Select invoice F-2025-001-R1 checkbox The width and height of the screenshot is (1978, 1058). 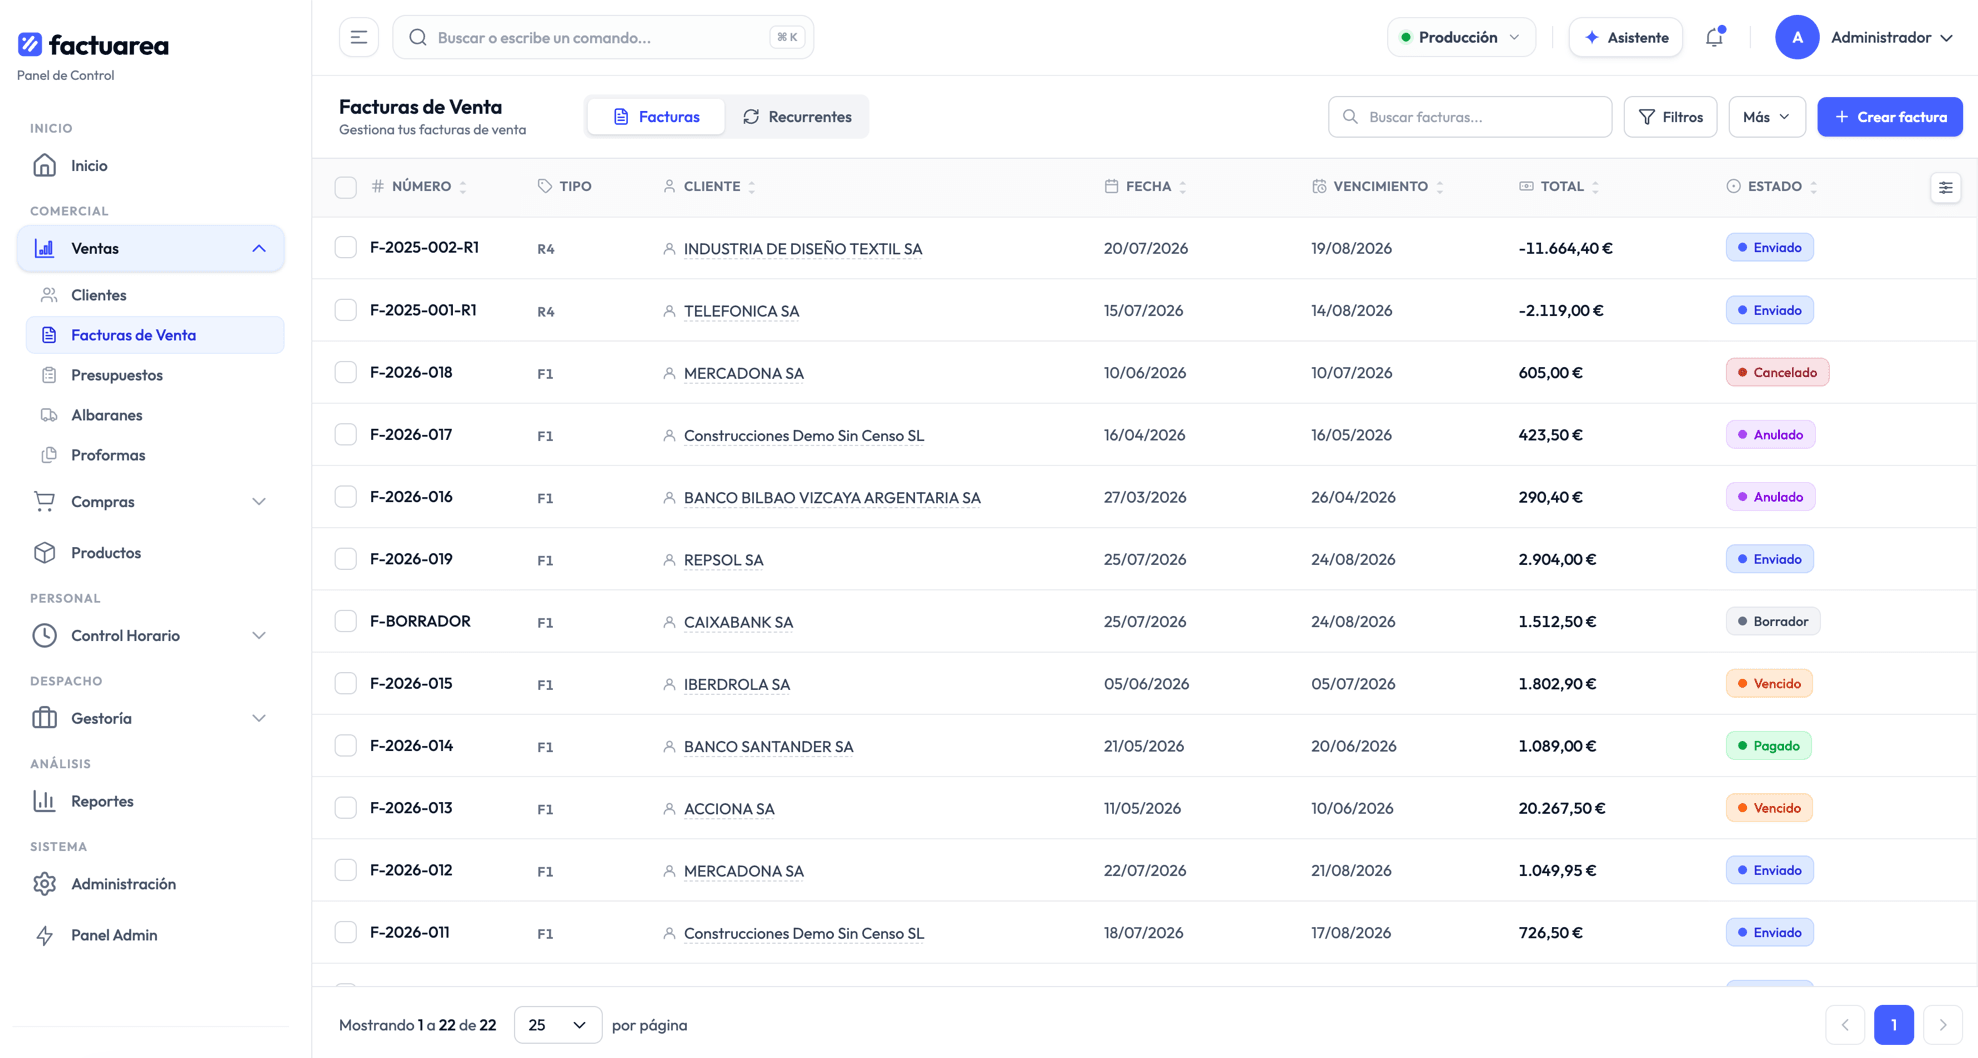click(346, 310)
